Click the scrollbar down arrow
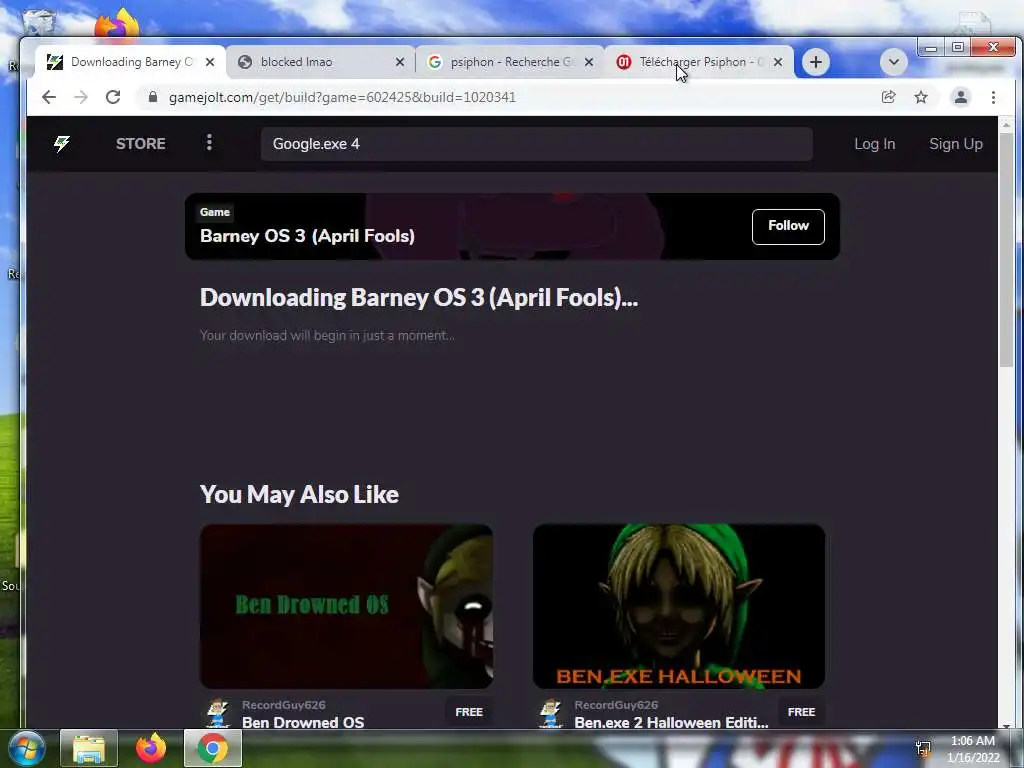1024x768 pixels. (x=1006, y=724)
